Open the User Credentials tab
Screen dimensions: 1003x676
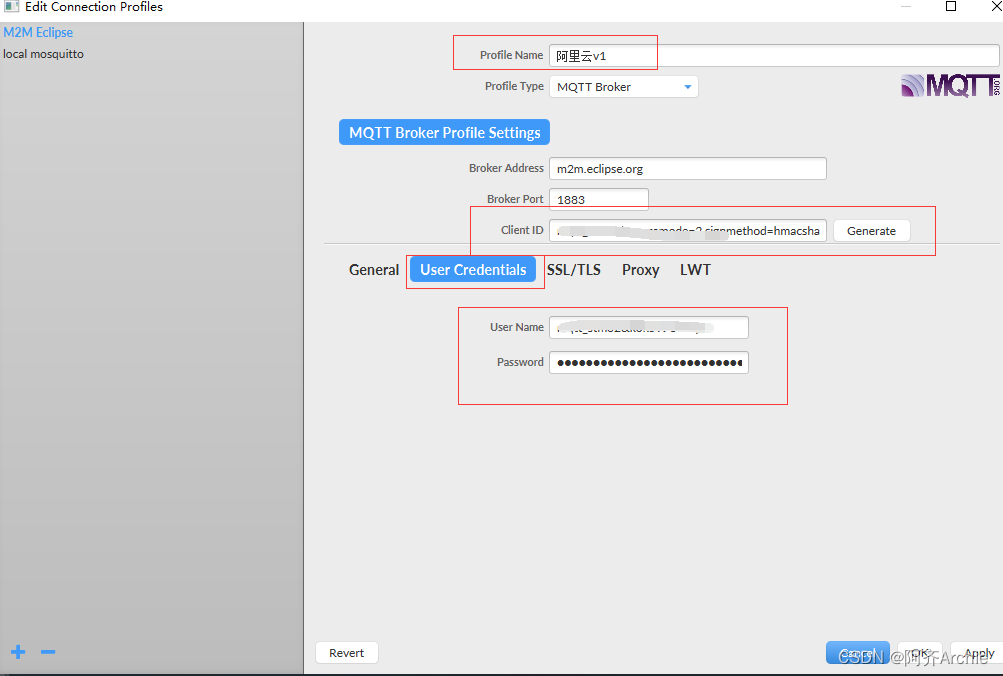(473, 270)
